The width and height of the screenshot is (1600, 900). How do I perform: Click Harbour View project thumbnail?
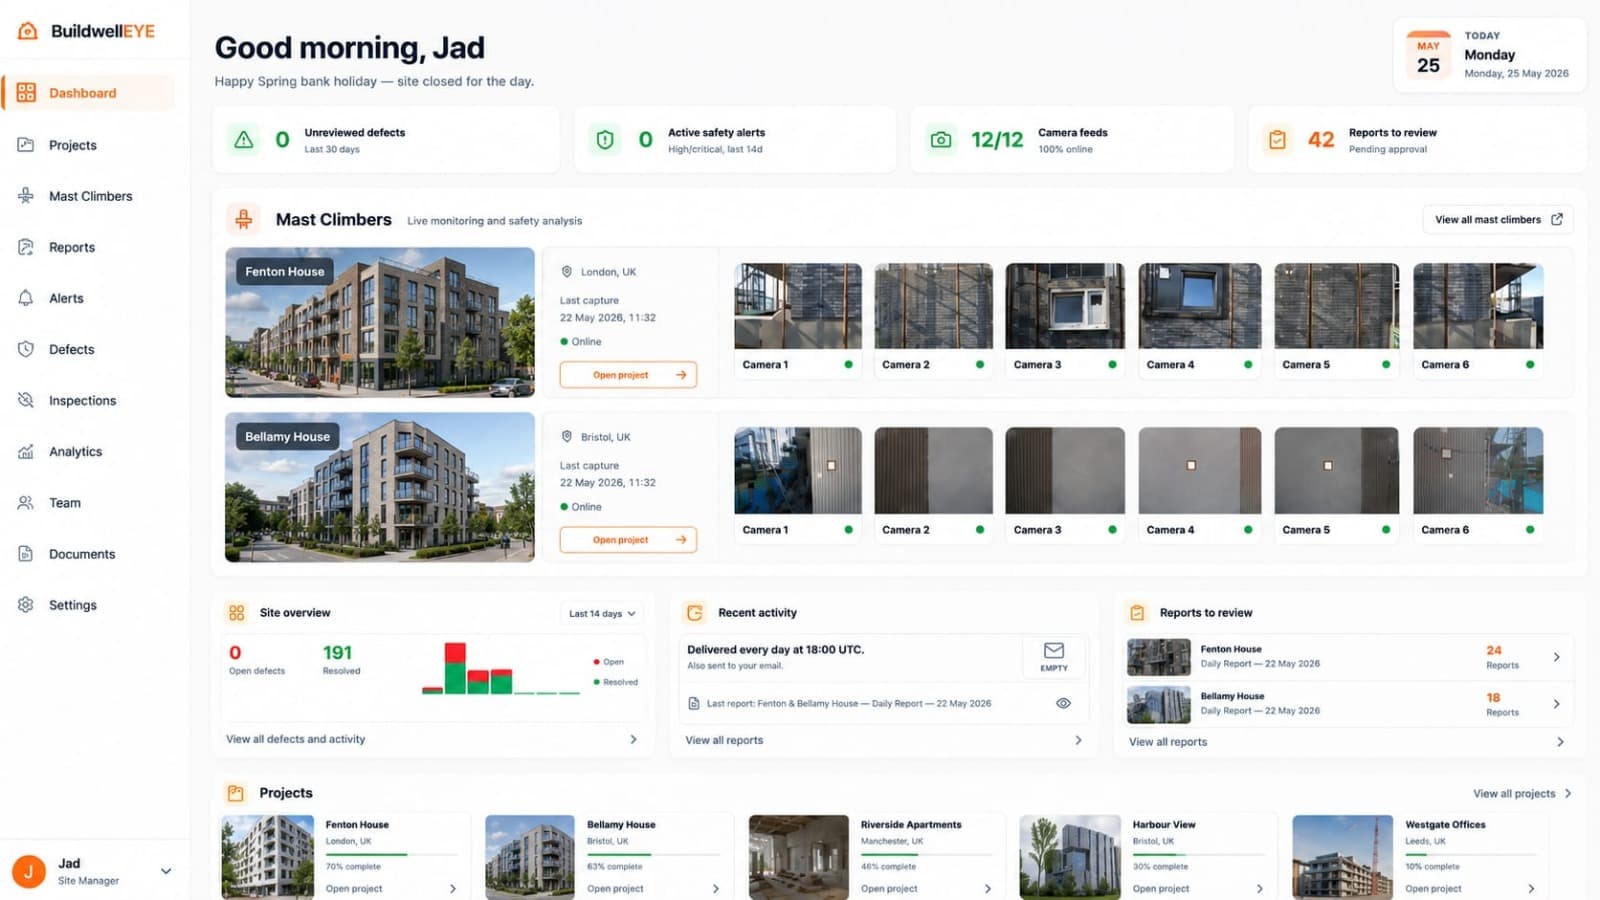(1070, 857)
